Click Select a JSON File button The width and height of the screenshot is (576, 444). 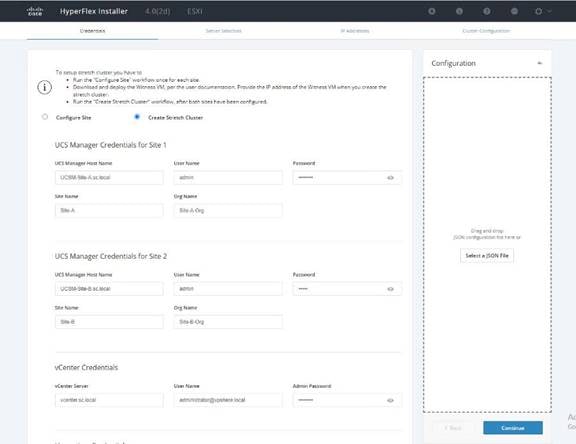pyautogui.click(x=487, y=256)
